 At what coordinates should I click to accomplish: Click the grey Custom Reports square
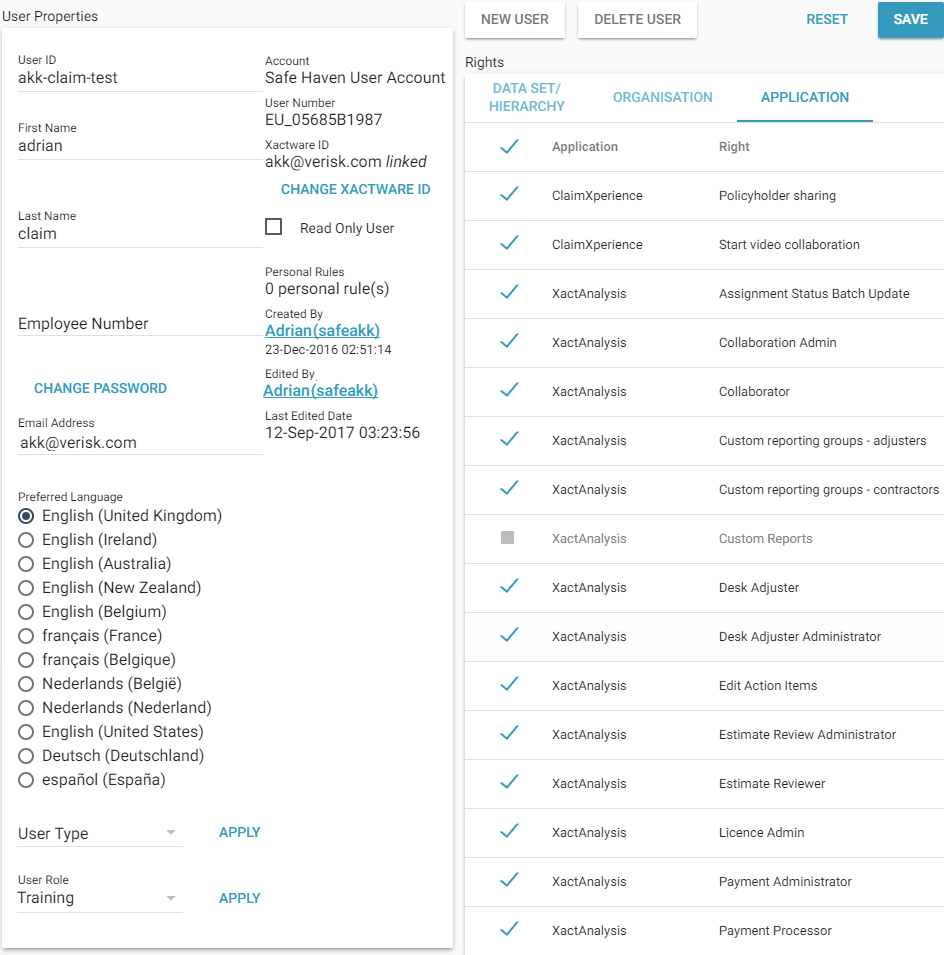pyautogui.click(x=507, y=538)
